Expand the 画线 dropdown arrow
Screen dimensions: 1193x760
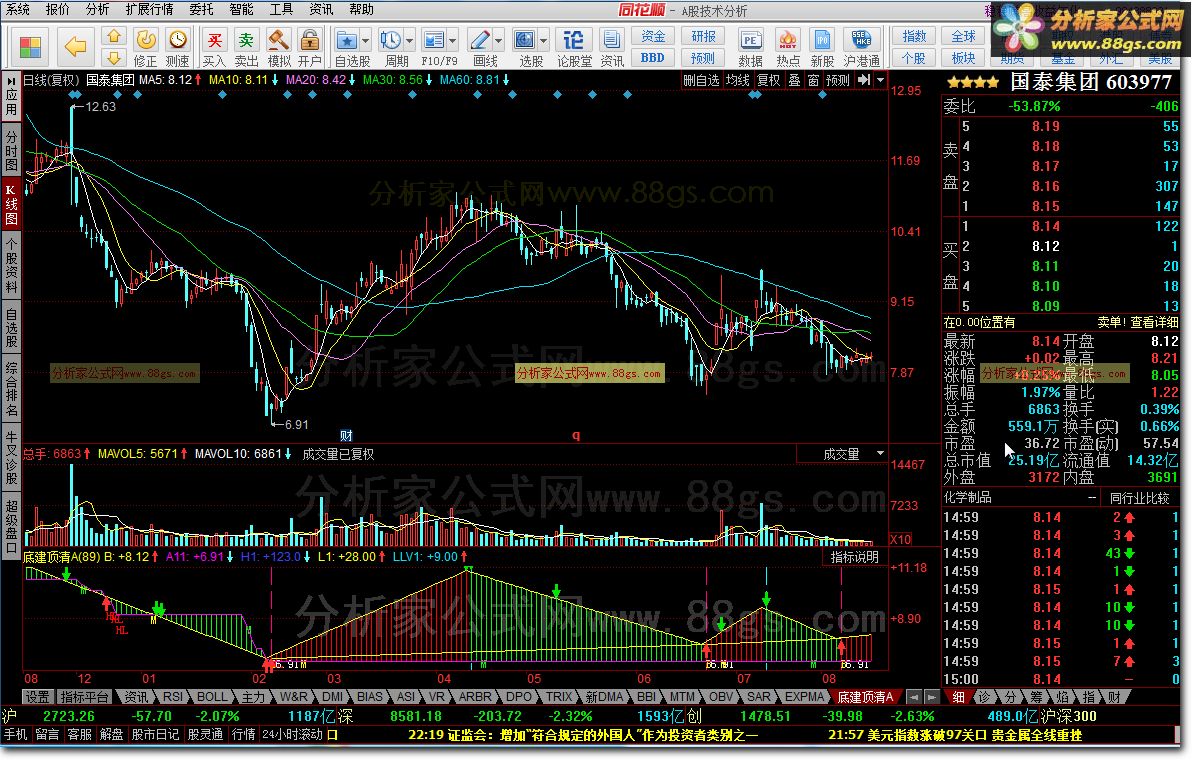click(498, 40)
